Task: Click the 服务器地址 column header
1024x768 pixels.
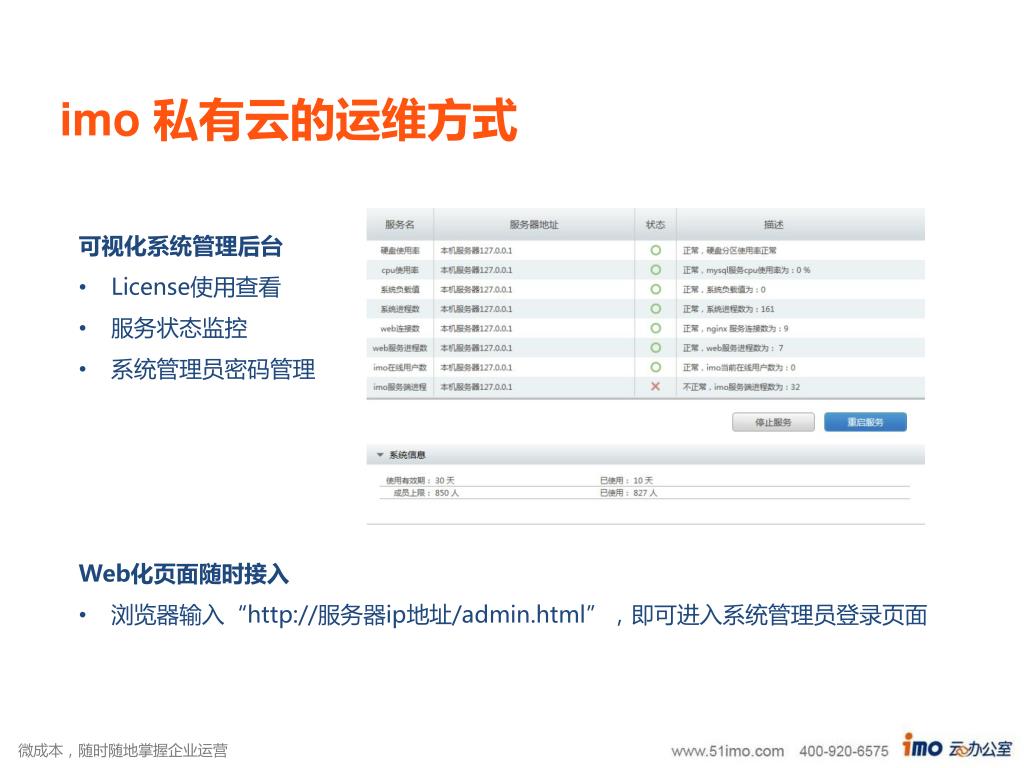Action: pos(534,225)
